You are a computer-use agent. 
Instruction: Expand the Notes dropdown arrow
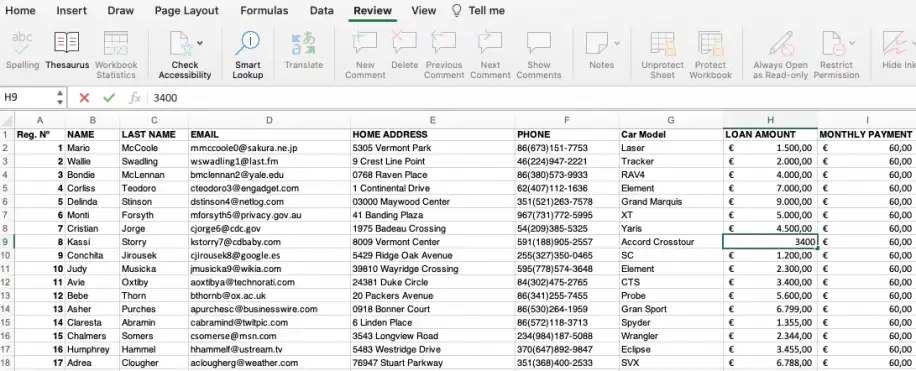tap(617, 43)
